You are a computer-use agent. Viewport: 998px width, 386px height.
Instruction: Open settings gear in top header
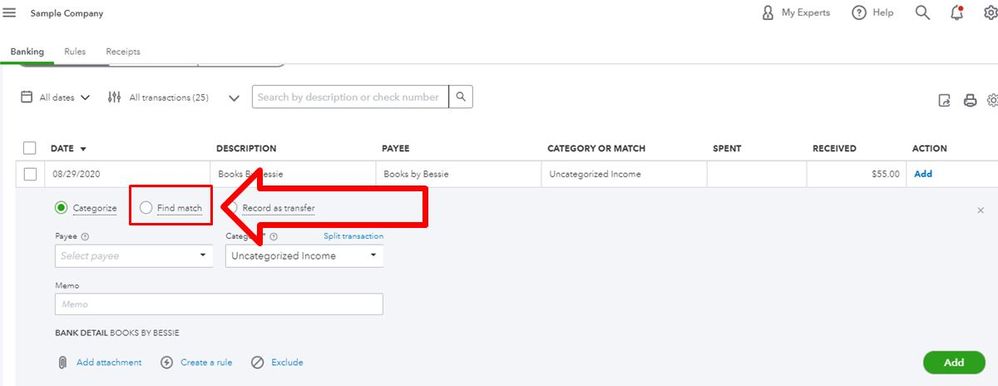point(991,13)
